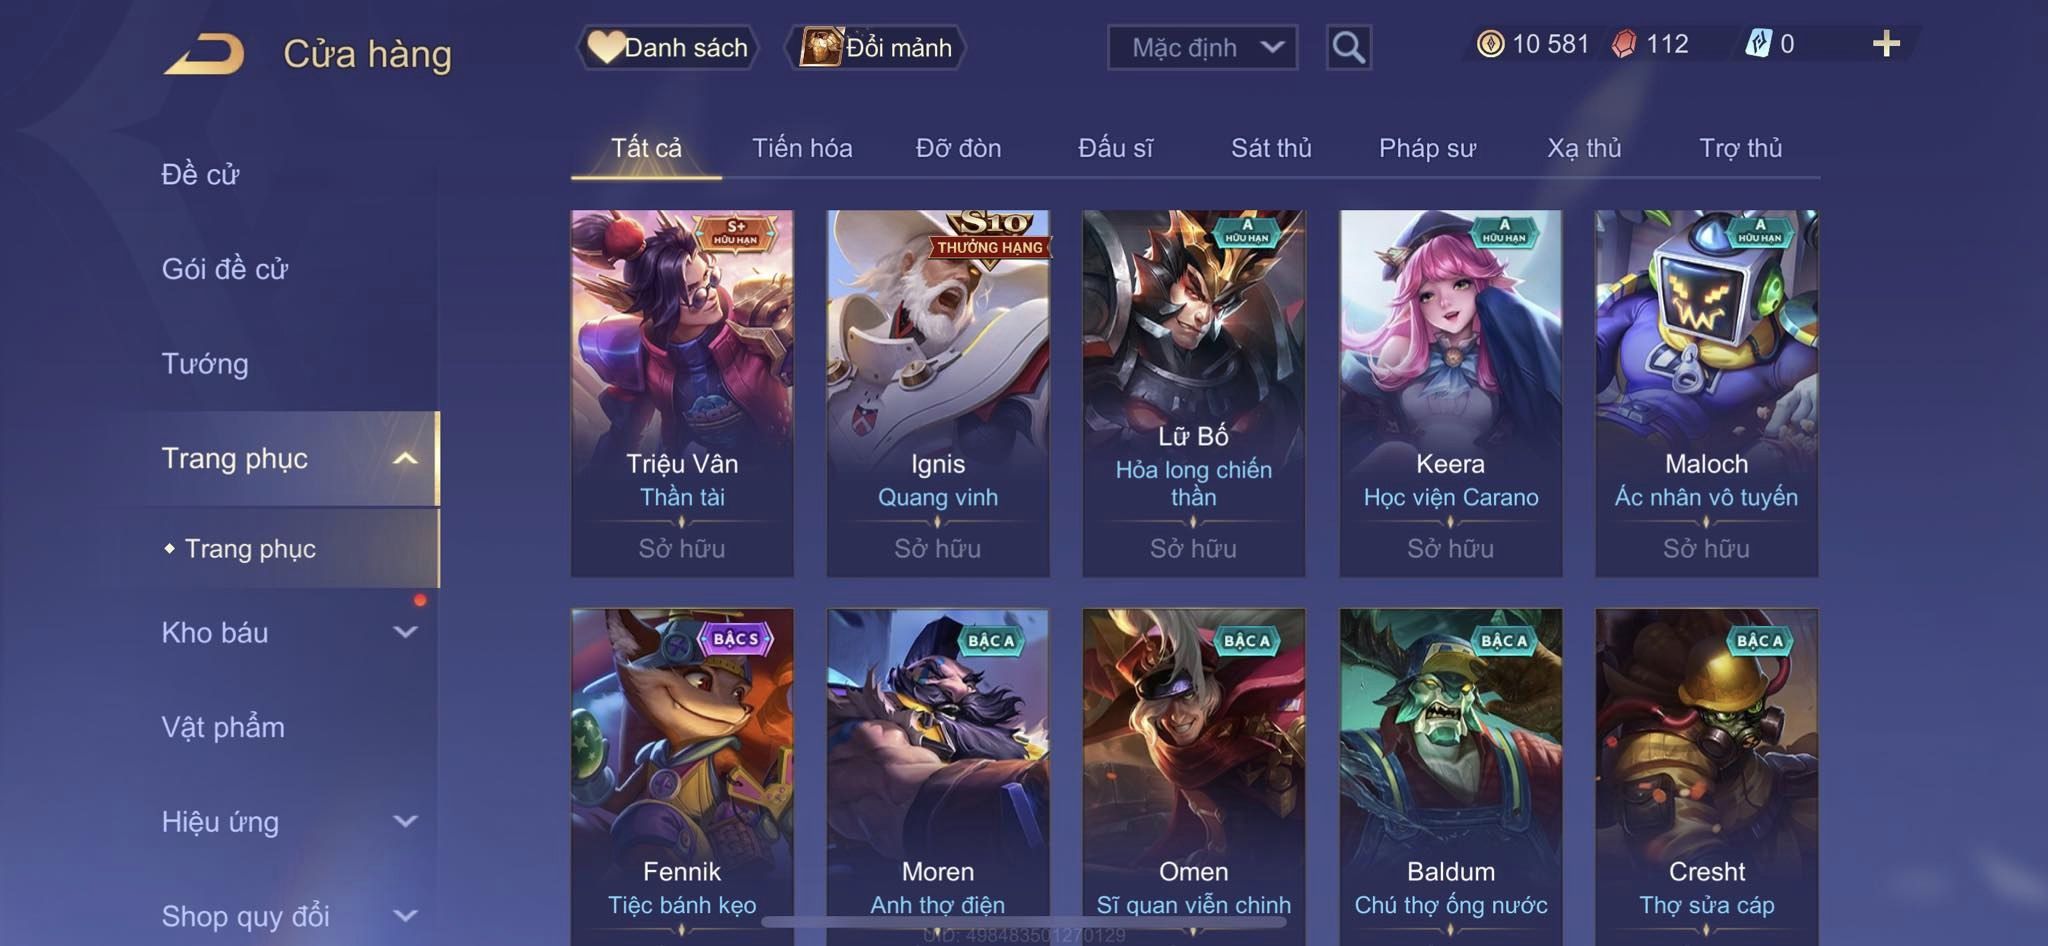Select the Fennik Tiệc bánh kẹo skin
The height and width of the screenshot is (946, 2048).
click(682, 777)
